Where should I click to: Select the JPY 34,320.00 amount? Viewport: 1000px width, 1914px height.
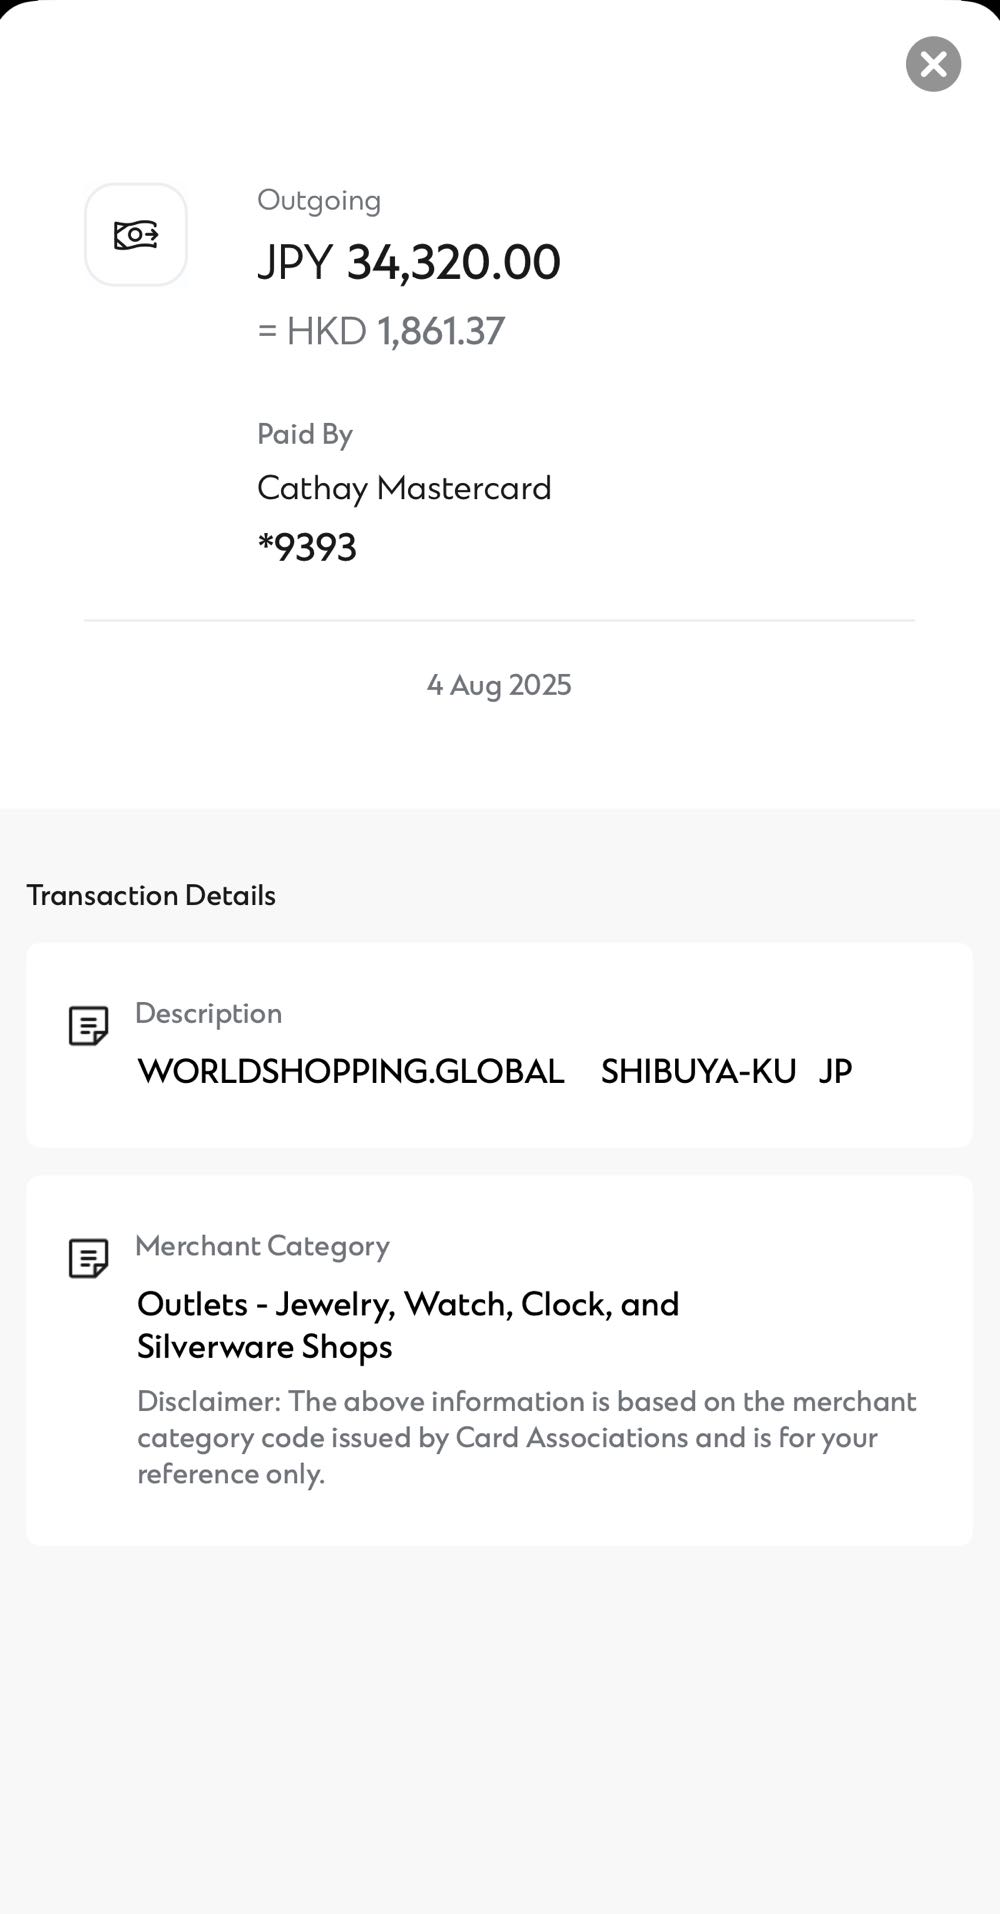(x=408, y=263)
